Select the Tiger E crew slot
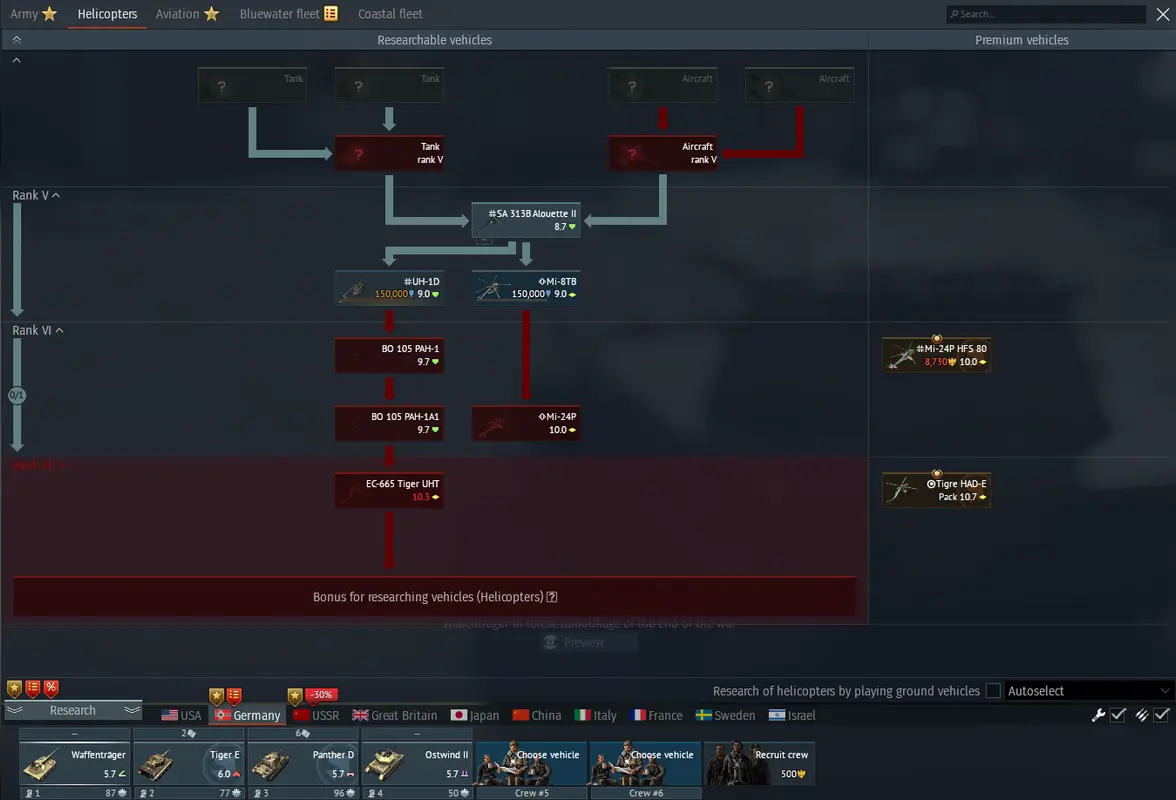Viewport: 1176px width, 800px height. point(189,763)
